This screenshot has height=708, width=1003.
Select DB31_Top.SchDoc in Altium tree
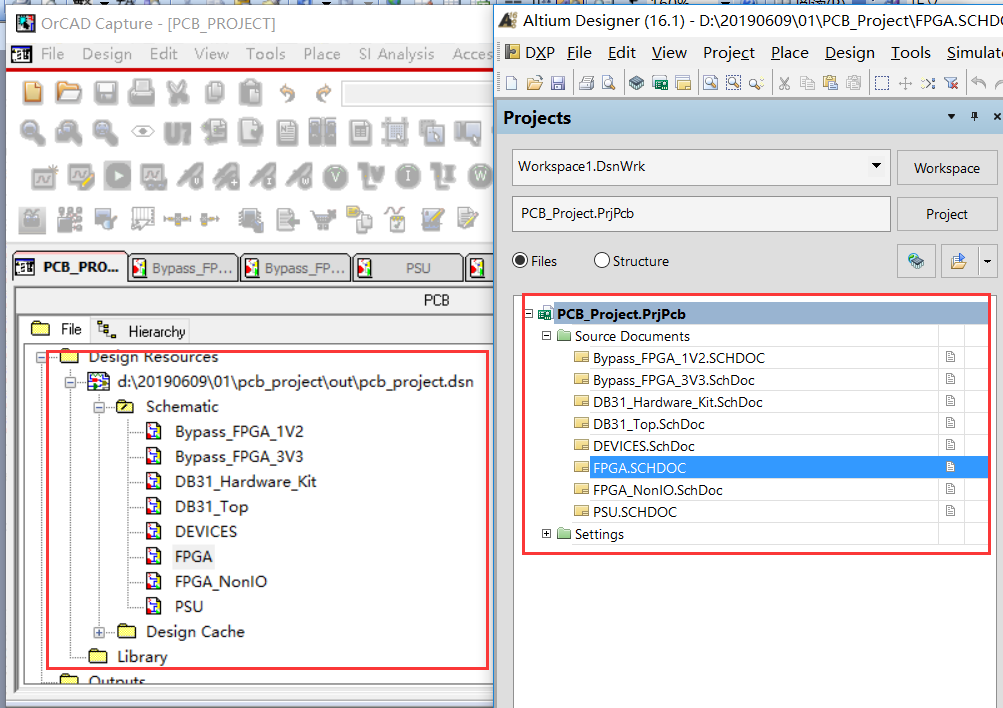tap(649, 424)
